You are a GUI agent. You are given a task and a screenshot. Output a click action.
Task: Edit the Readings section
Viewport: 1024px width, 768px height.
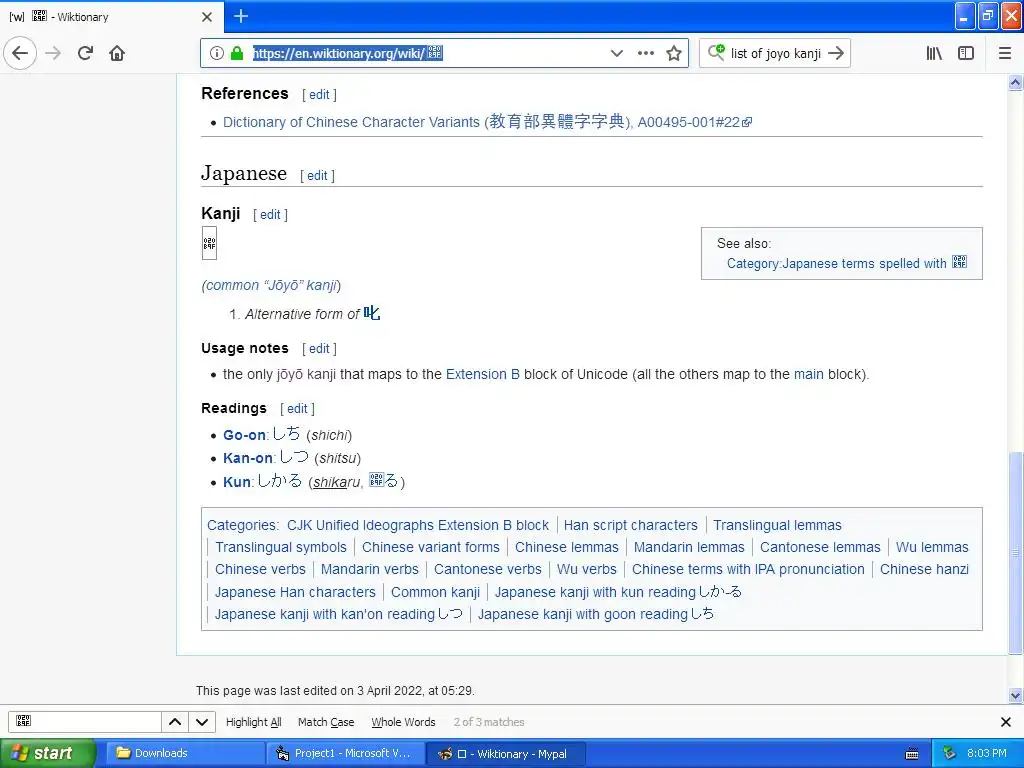(x=296, y=409)
